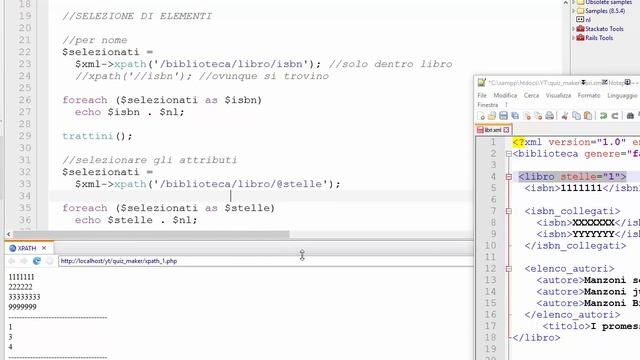Click Save All icon in Notepad++ toolbar

tap(515, 116)
